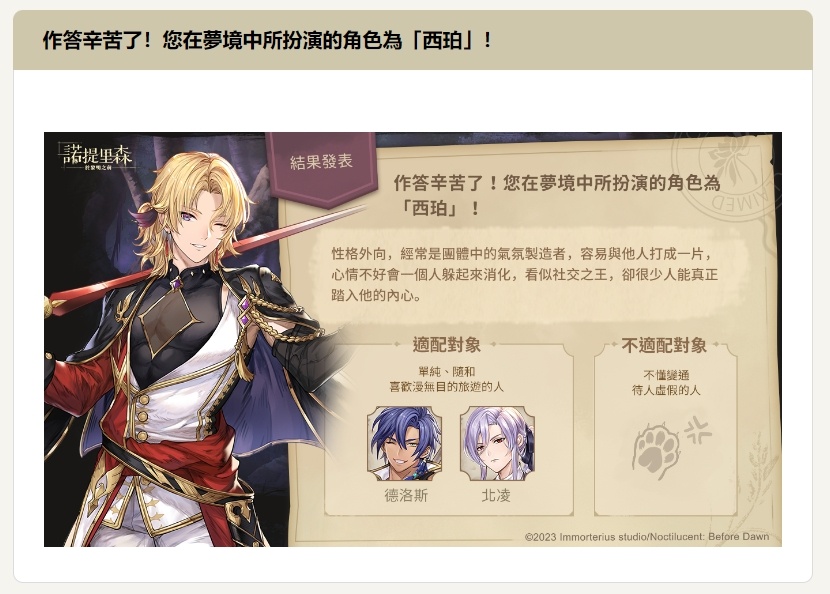Viewport: 830px width, 594px height.
Task: Click the 德洛斯 name label
Action: [x=406, y=496]
